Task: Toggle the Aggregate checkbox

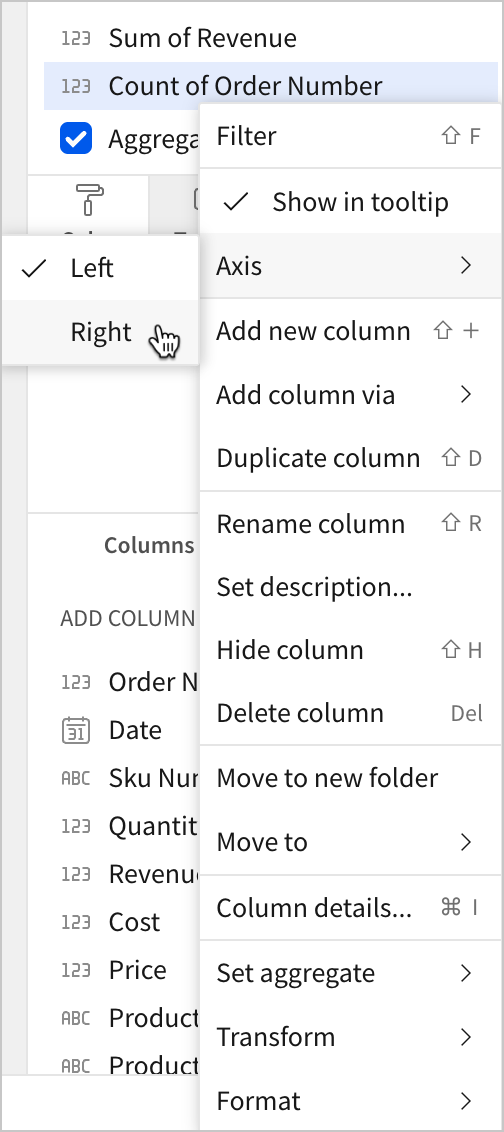Action: [76, 139]
